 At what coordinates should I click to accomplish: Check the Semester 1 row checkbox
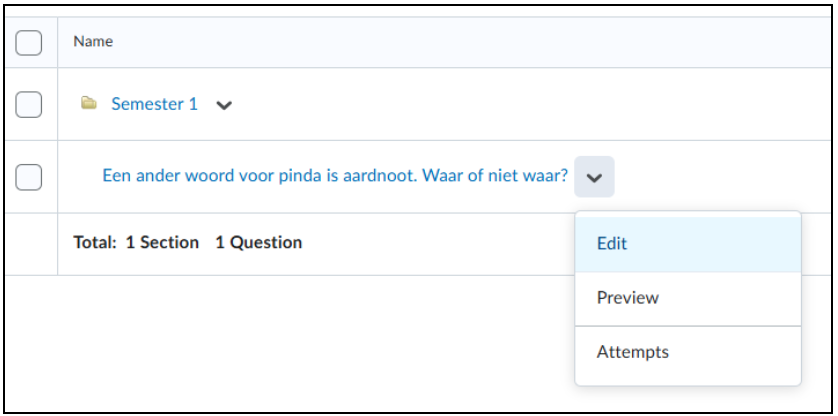(x=28, y=104)
